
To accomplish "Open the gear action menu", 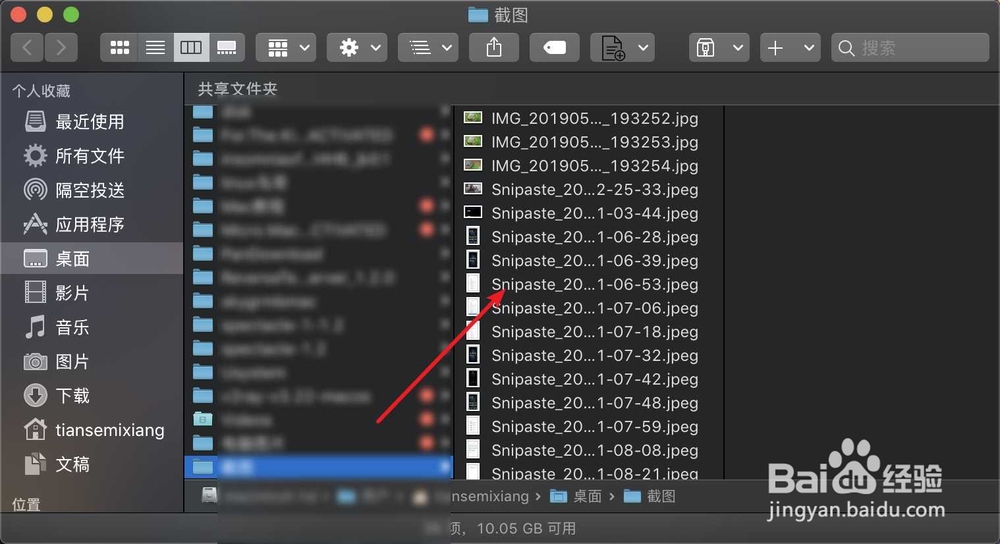I will click(x=357, y=48).
